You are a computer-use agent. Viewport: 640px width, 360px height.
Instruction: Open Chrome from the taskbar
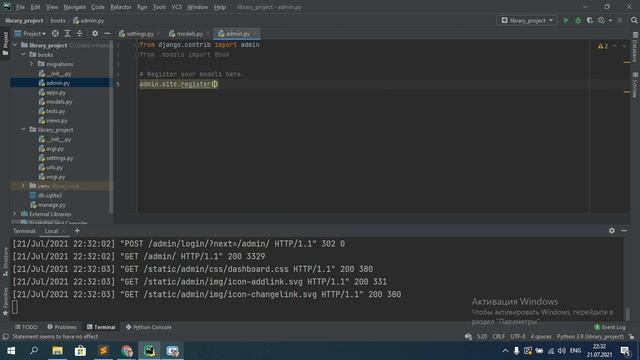coord(127,351)
